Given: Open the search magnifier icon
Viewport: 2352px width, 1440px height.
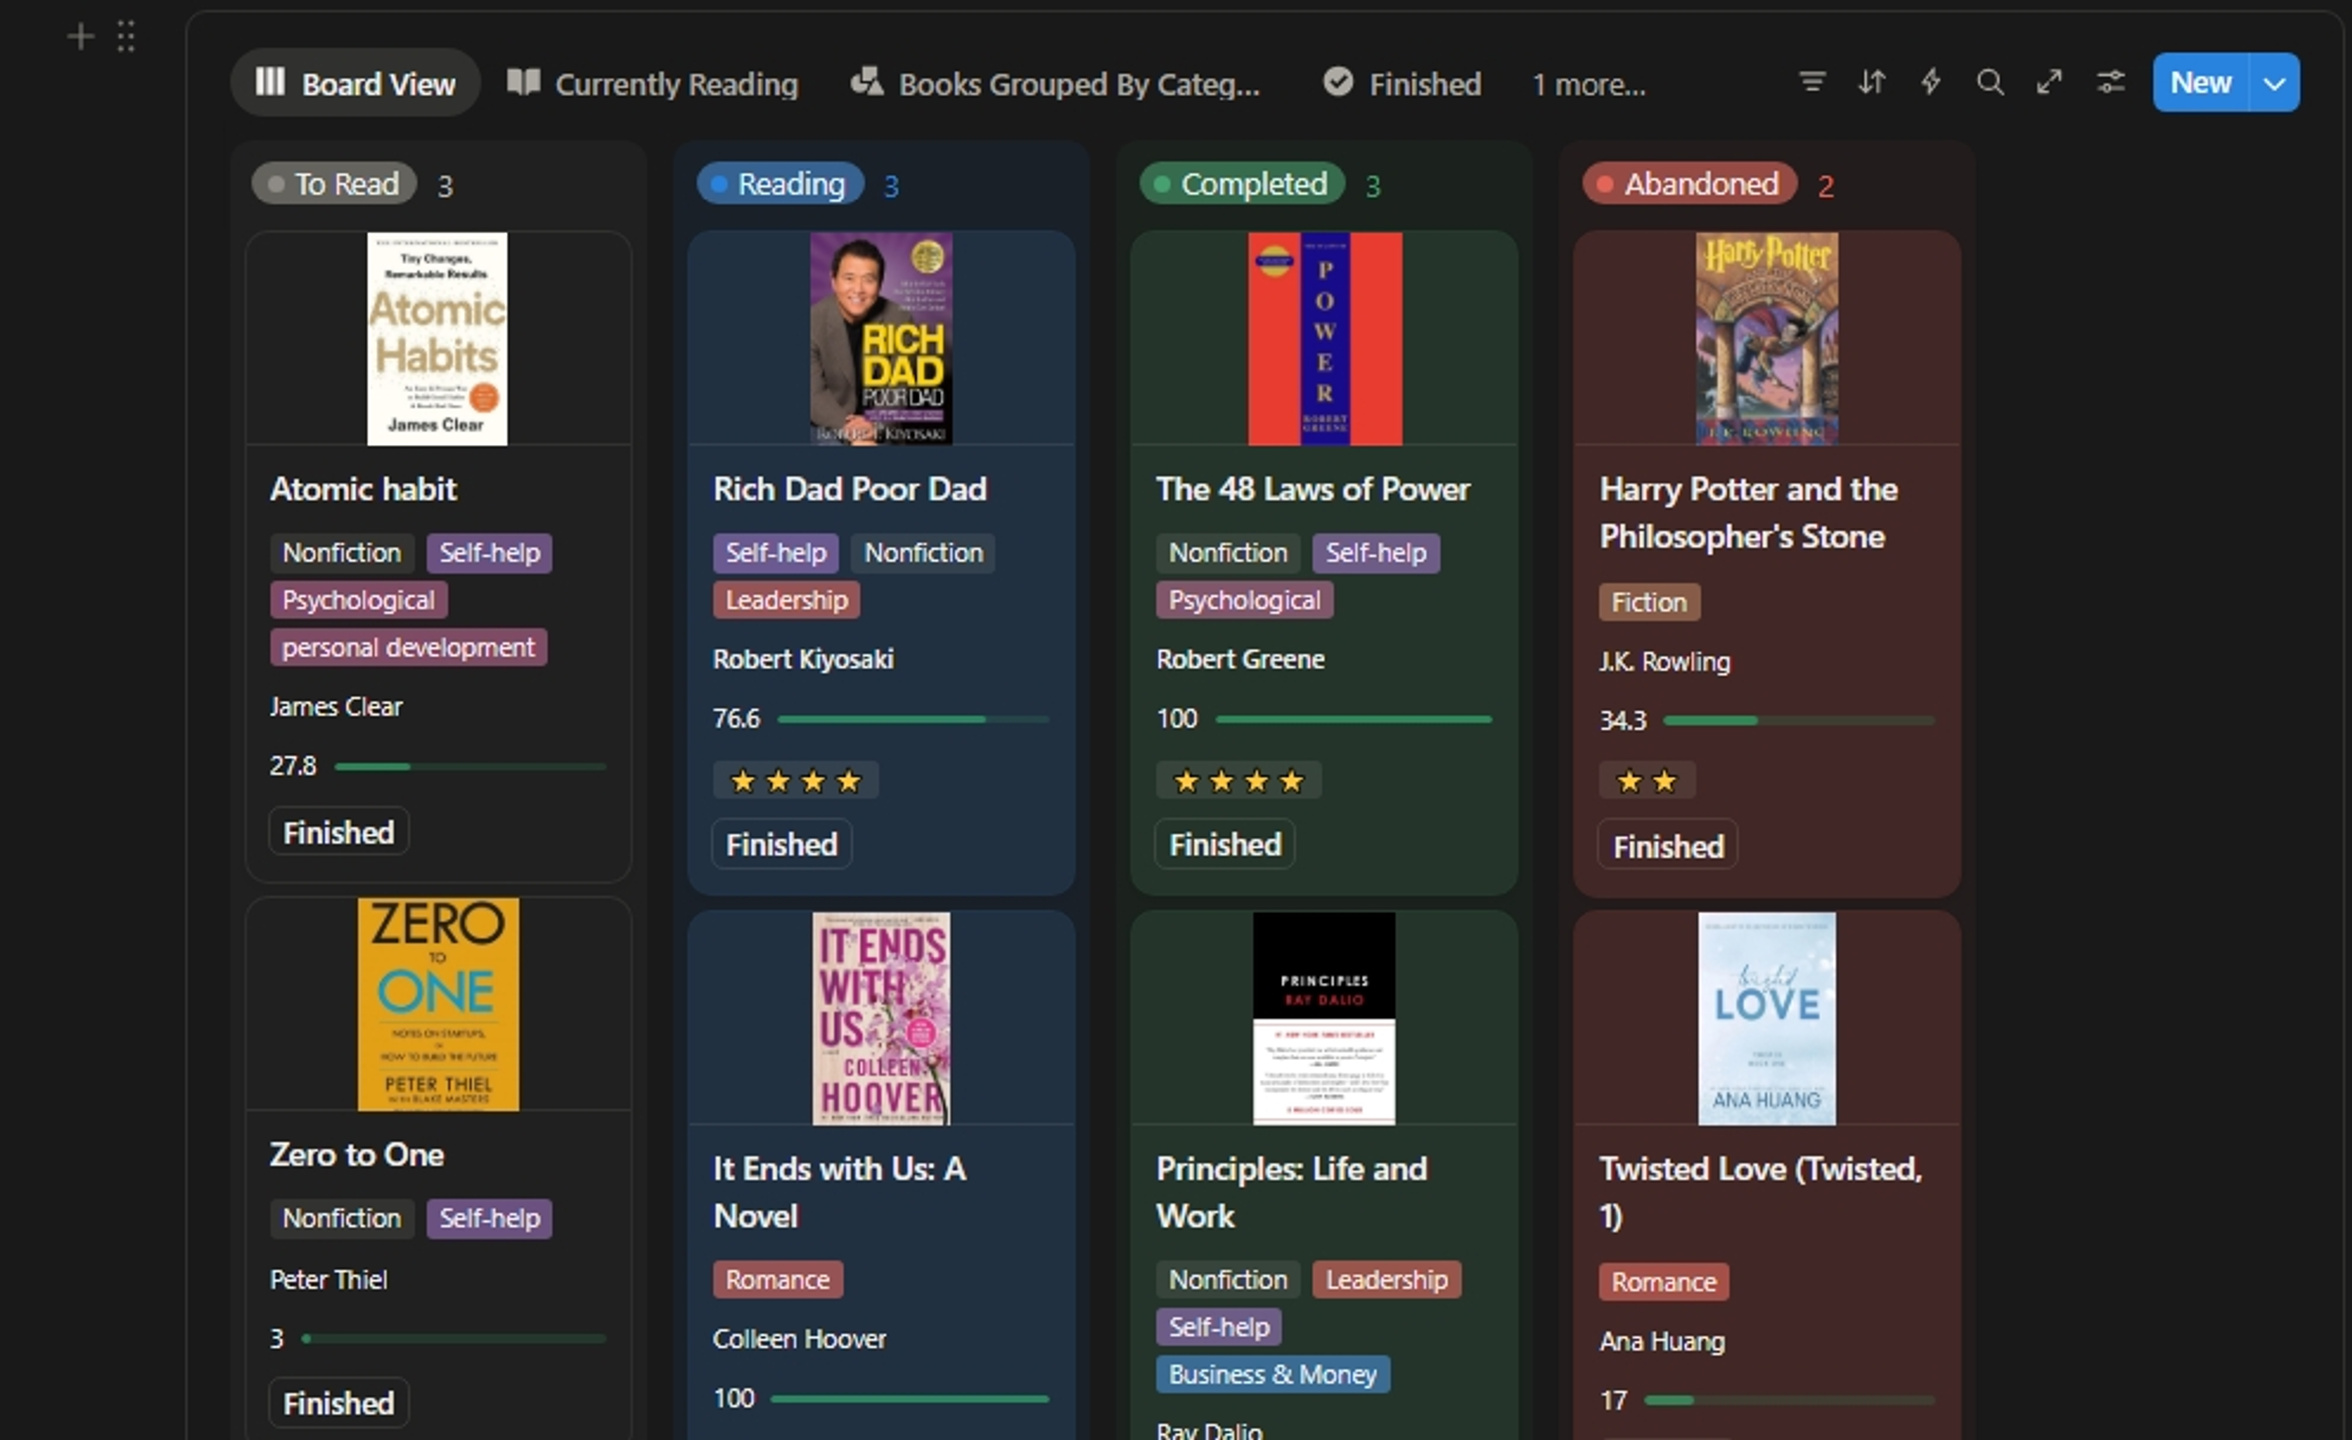Looking at the screenshot, I should (x=1990, y=82).
